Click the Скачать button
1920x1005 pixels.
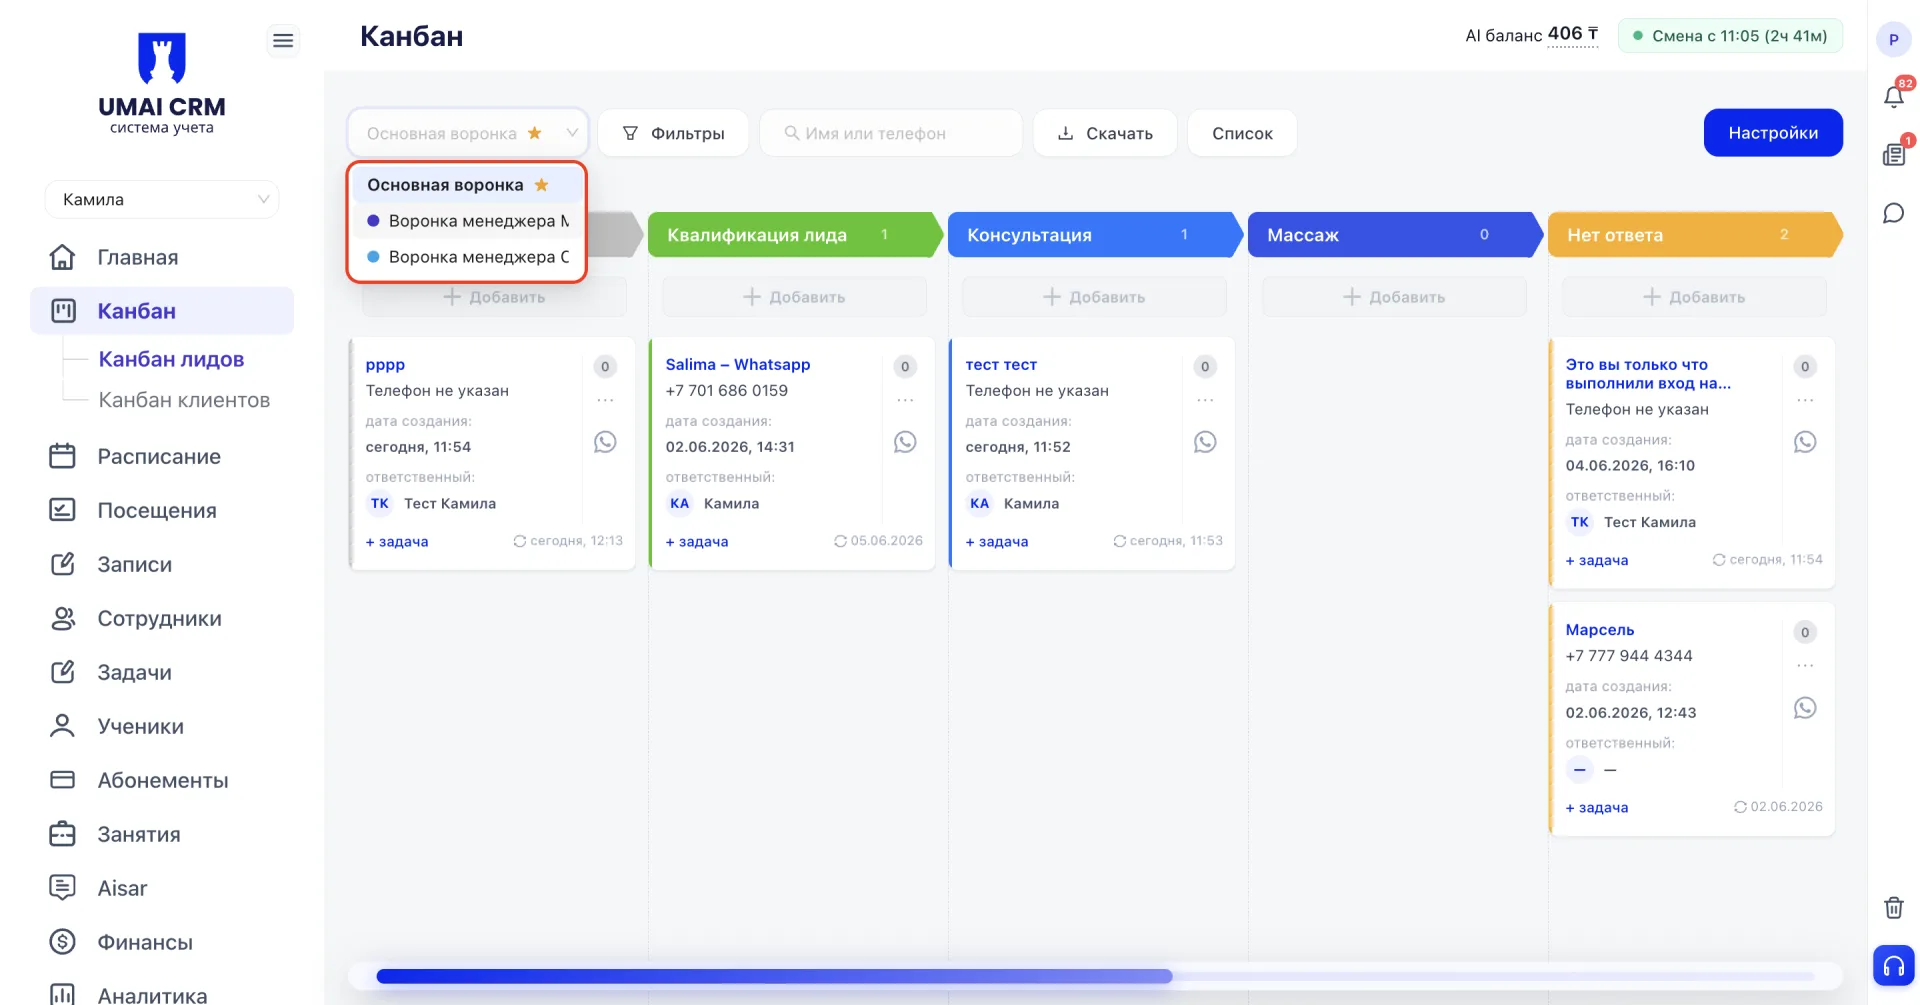(1105, 133)
